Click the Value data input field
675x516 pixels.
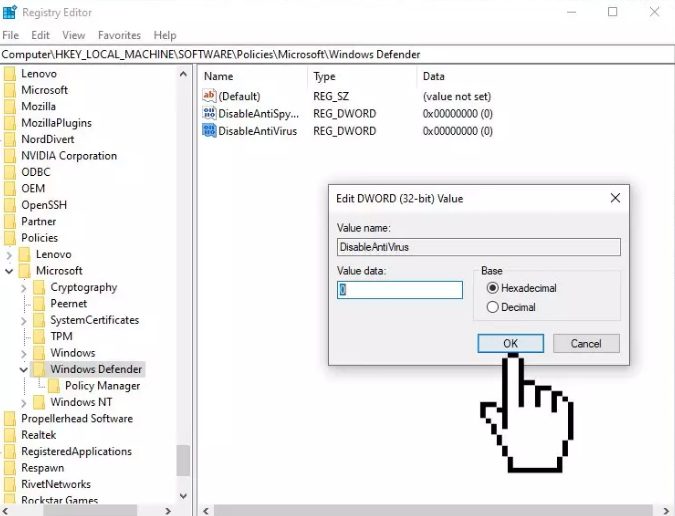point(400,290)
